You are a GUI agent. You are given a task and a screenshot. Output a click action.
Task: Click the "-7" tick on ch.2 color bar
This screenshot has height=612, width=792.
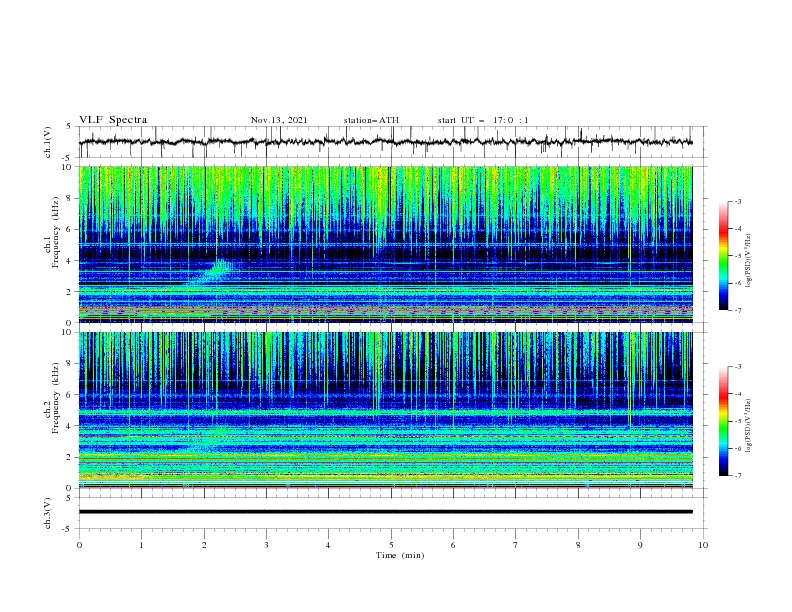point(737,476)
